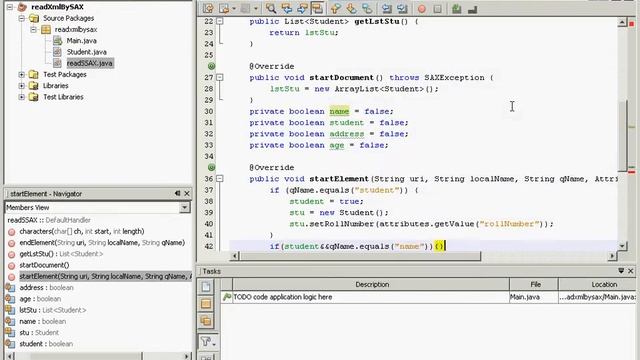Select endElement method in Navigator
This screenshot has width=640, height=360.
(102, 243)
